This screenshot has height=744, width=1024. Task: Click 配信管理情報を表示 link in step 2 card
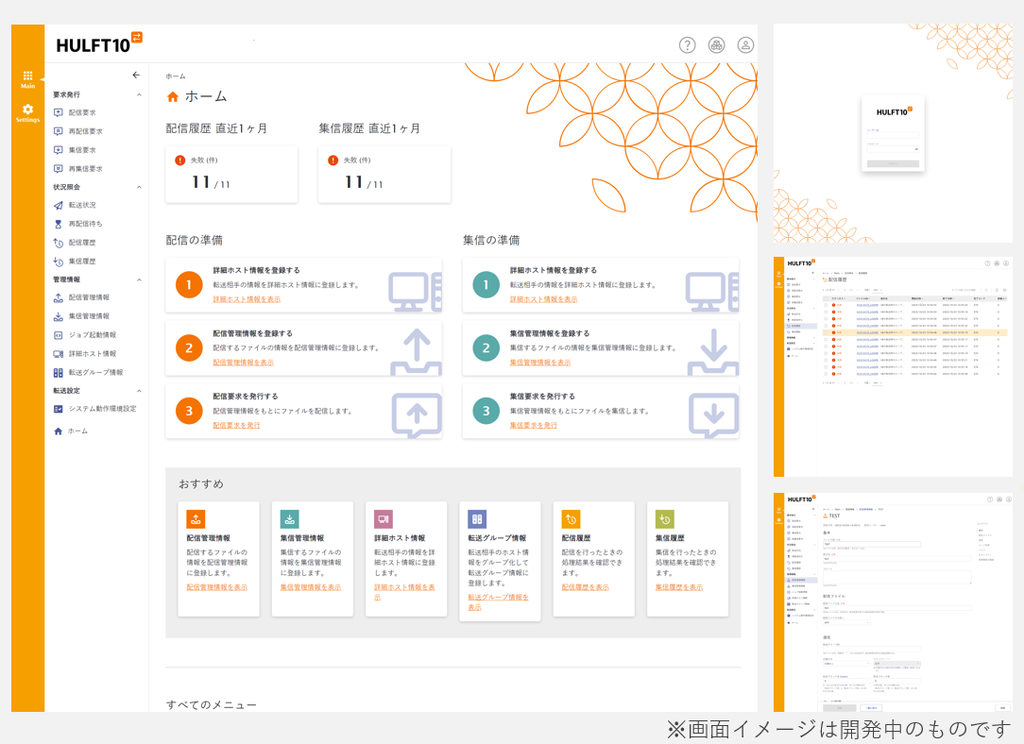(x=244, y=363)
